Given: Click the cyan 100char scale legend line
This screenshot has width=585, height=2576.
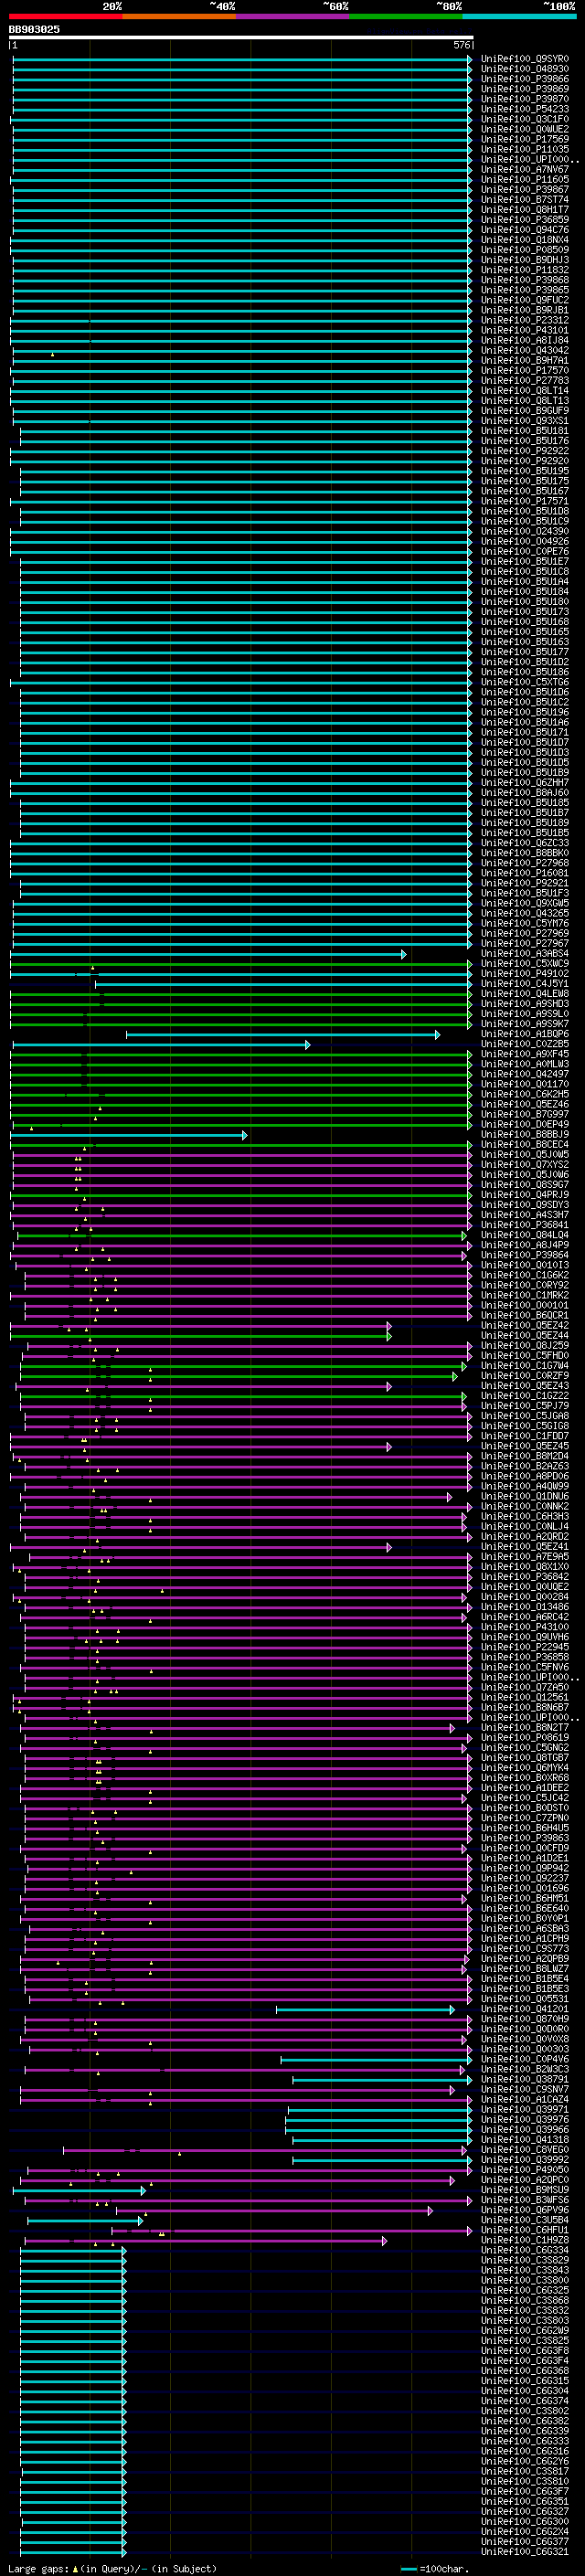Looking at the screenshot, I should coord(408,2568).
